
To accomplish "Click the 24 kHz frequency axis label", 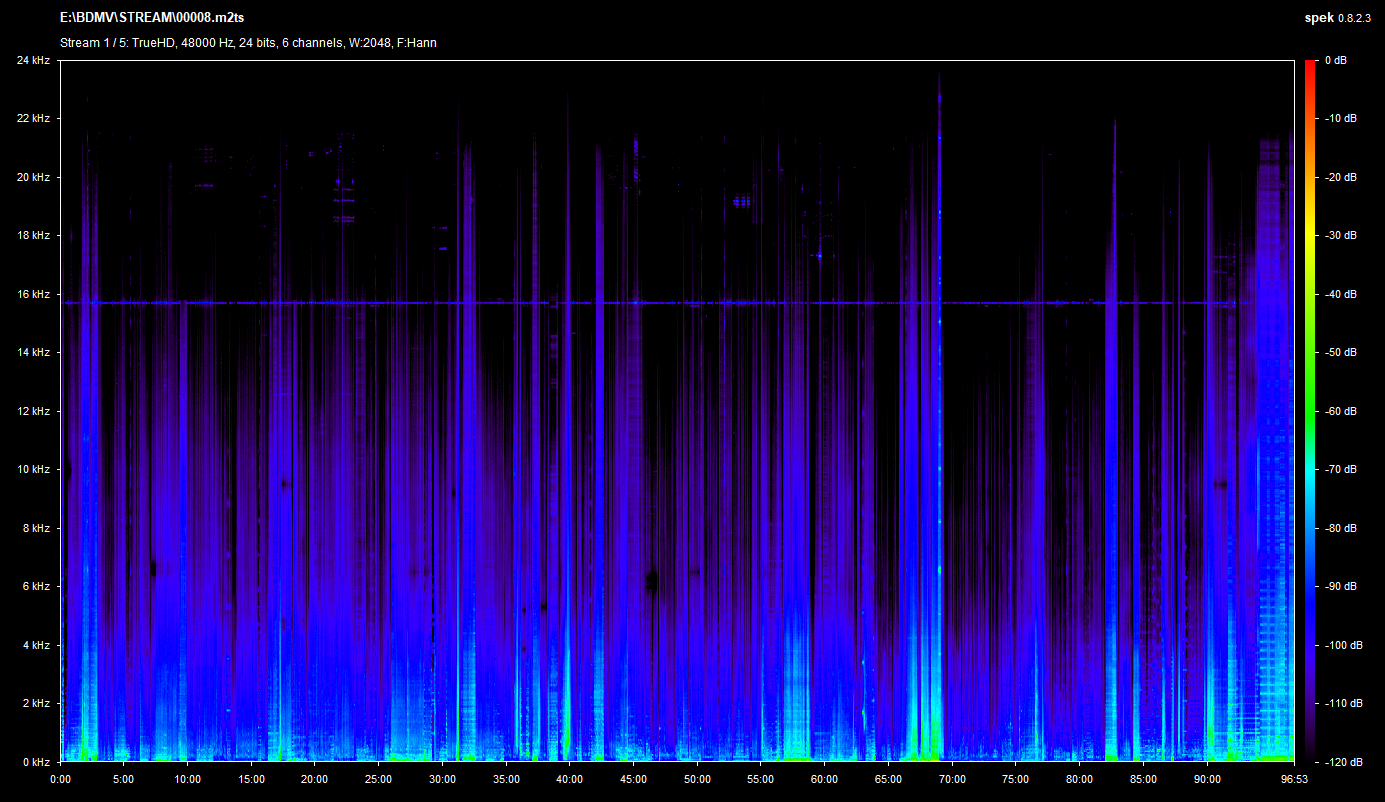I will click(33, 61).
